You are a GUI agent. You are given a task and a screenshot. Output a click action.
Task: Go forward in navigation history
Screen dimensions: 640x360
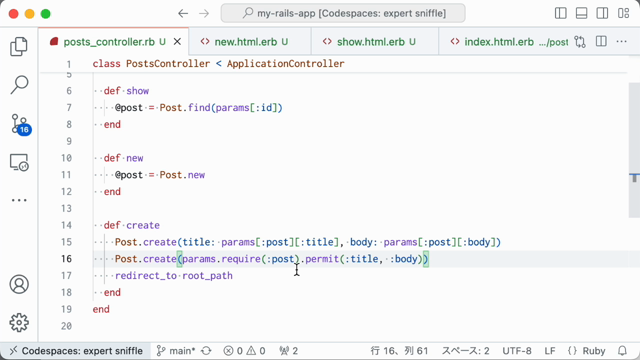pyautogui.click(x=204, y=13)
